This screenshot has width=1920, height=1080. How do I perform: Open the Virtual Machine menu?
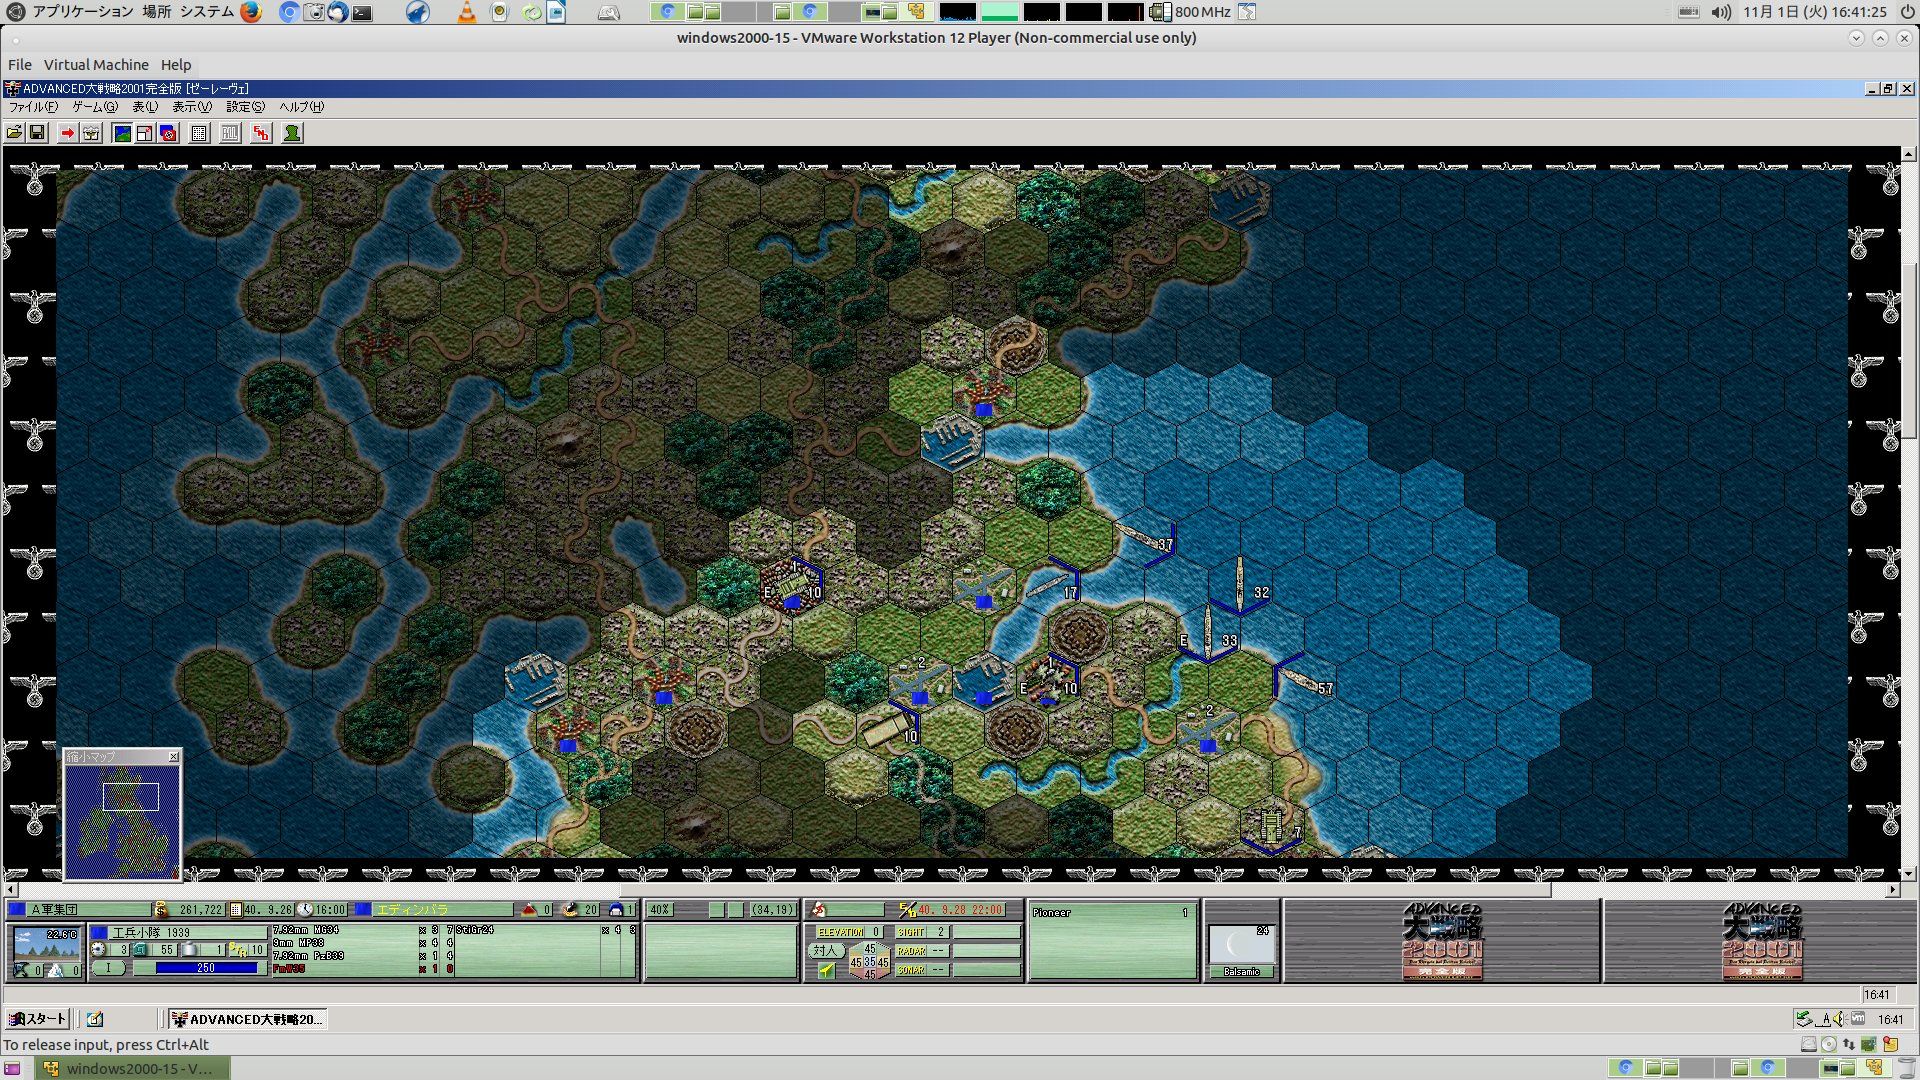[x=96, y=65]
